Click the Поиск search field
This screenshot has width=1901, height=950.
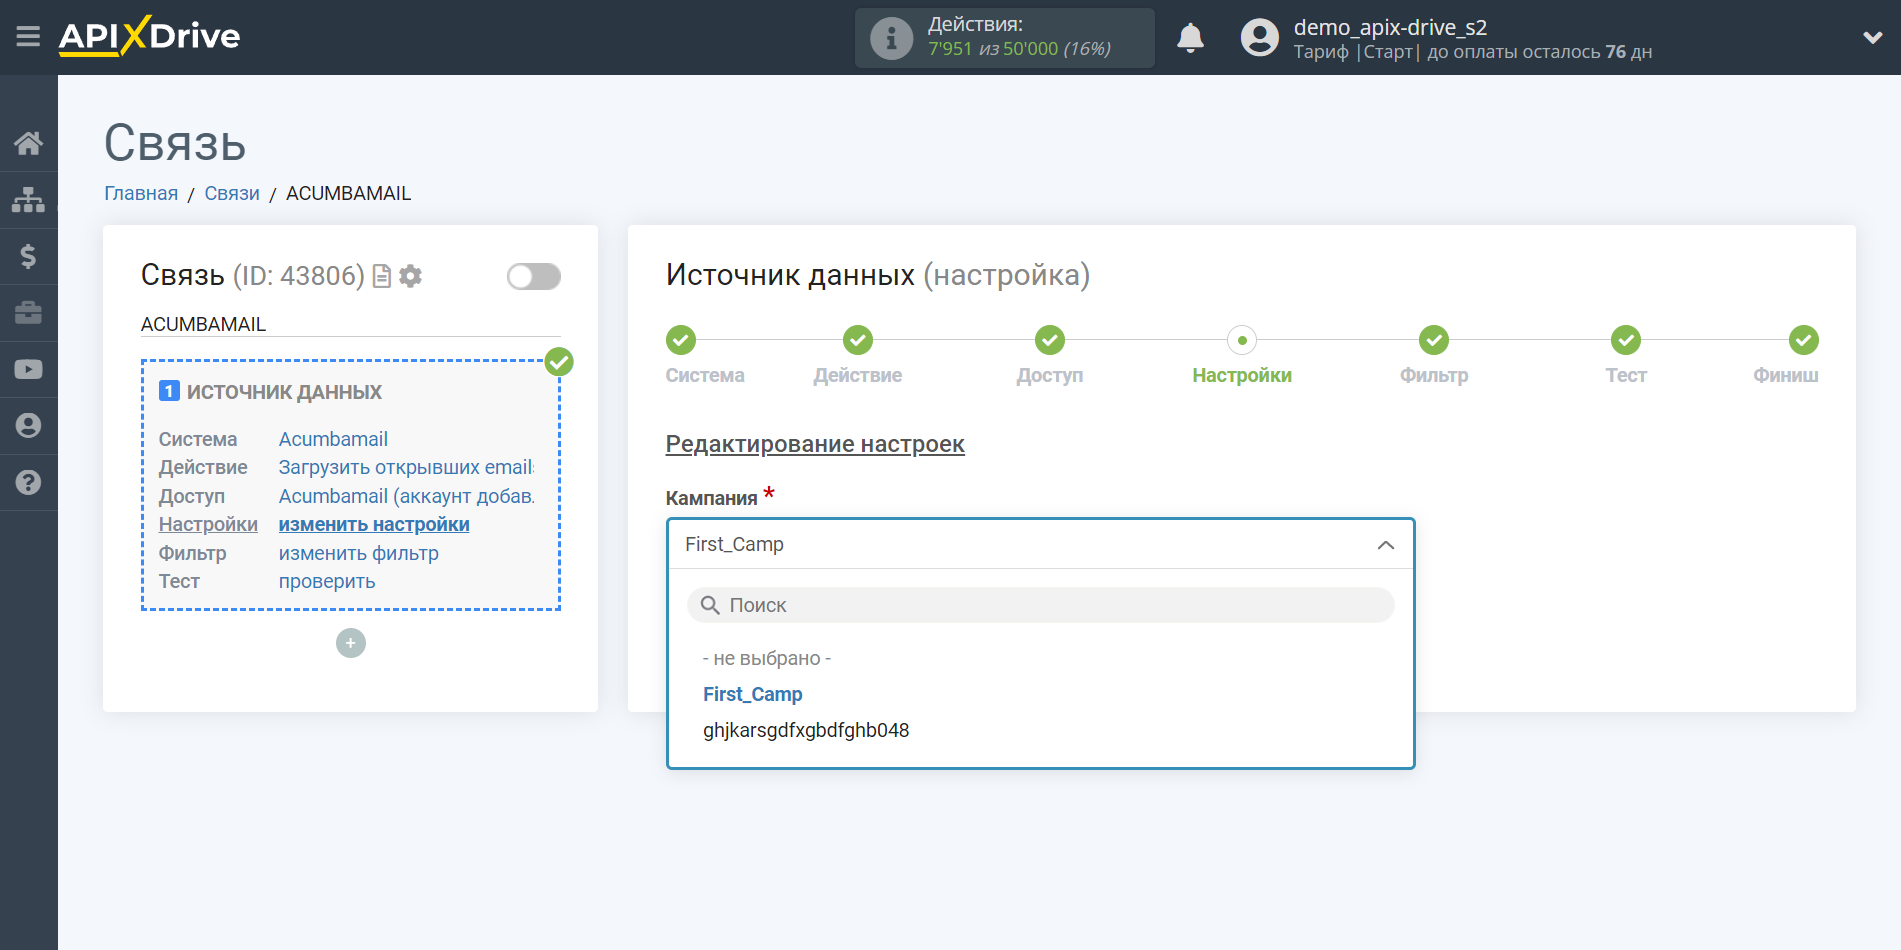pos(1040,605)
